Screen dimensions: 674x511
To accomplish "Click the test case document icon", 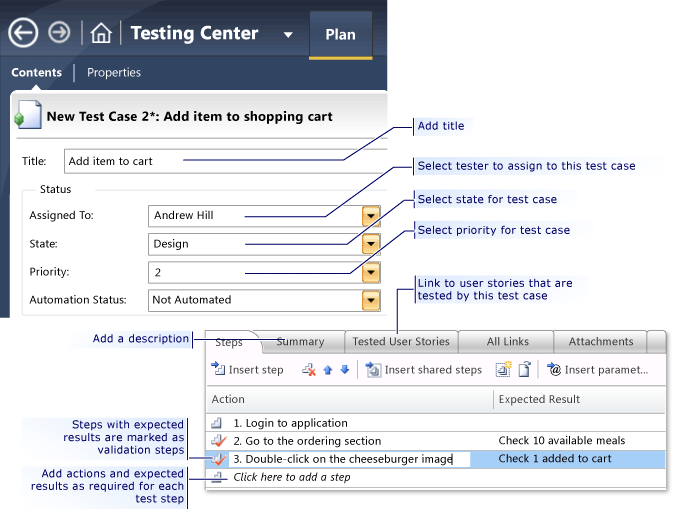I will point(28,115).
